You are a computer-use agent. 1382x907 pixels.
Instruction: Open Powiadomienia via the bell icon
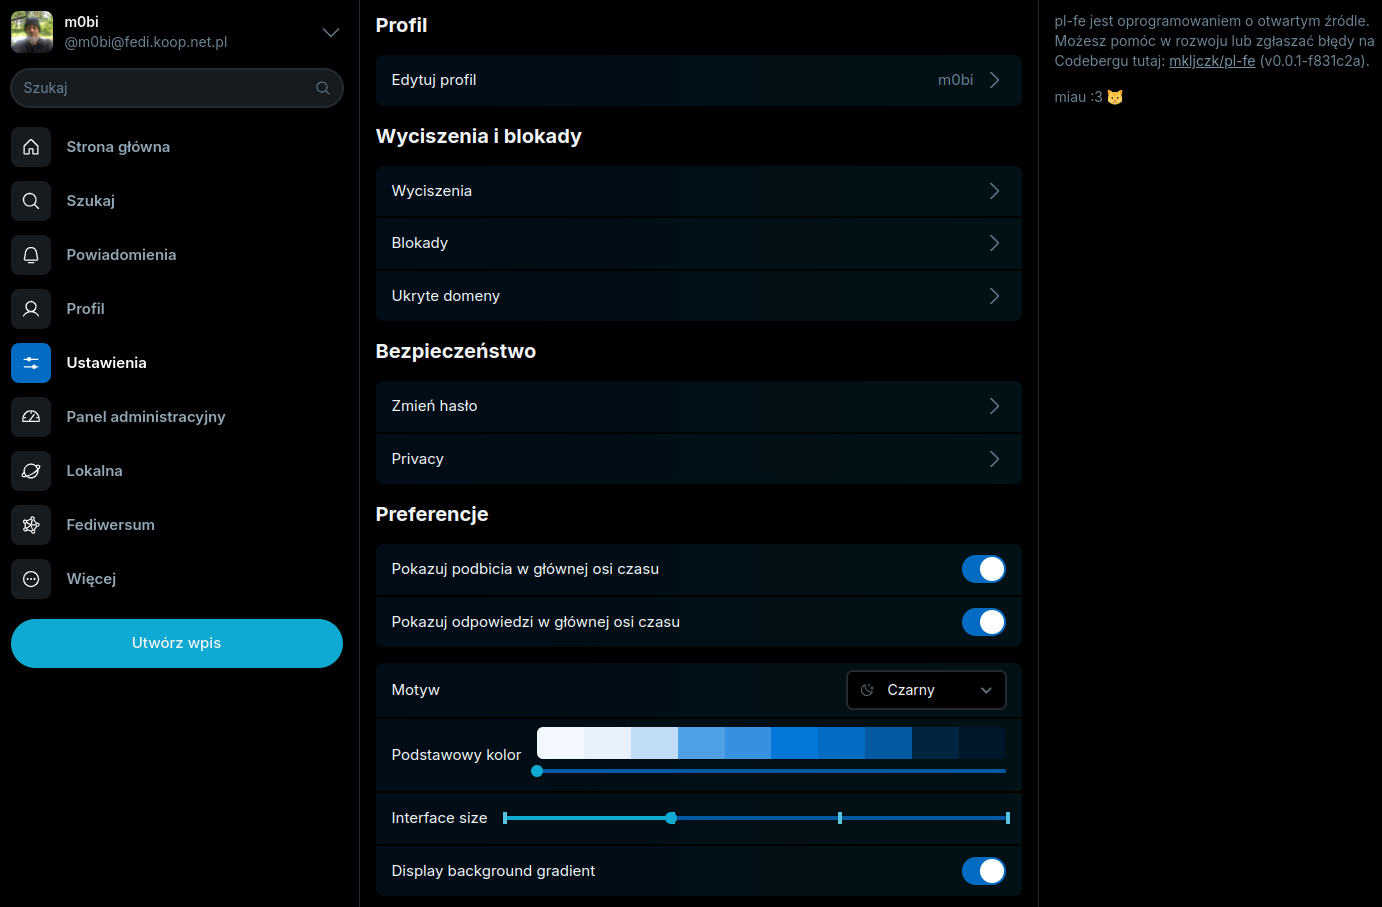tap(31, 255)
